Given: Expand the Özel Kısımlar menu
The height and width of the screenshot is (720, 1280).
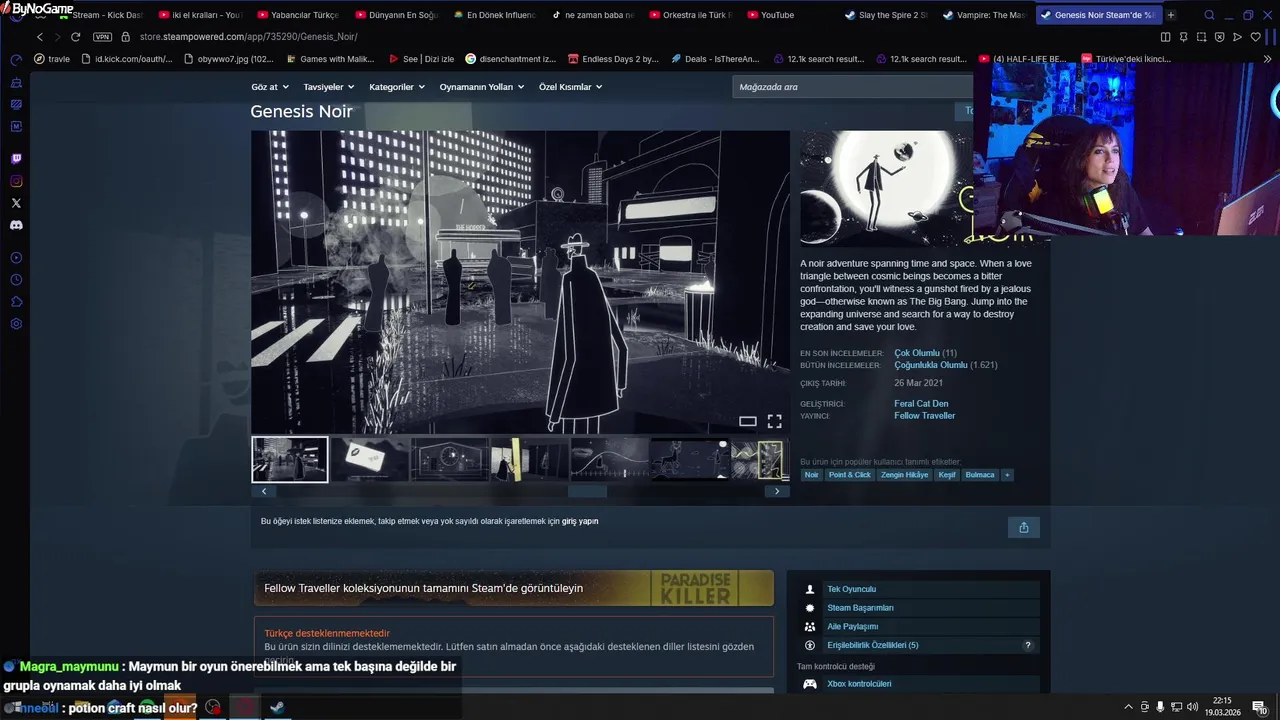Looking at the screenshot, I should pos(571,87).
